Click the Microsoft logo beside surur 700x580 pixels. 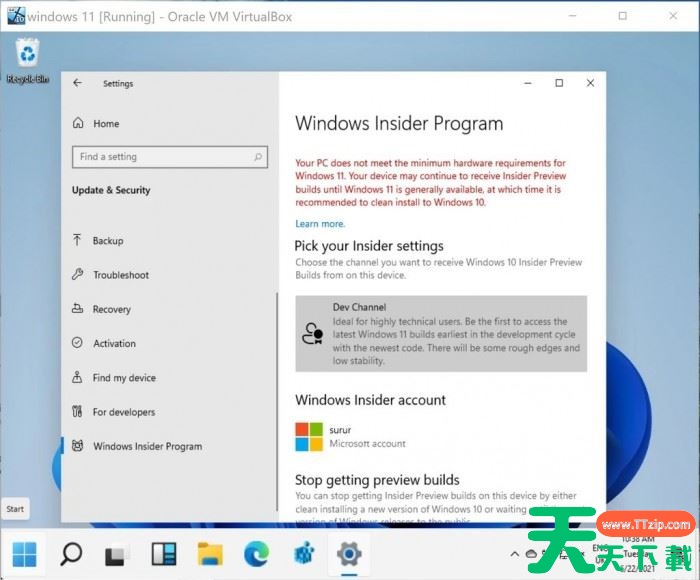[309, 437]
